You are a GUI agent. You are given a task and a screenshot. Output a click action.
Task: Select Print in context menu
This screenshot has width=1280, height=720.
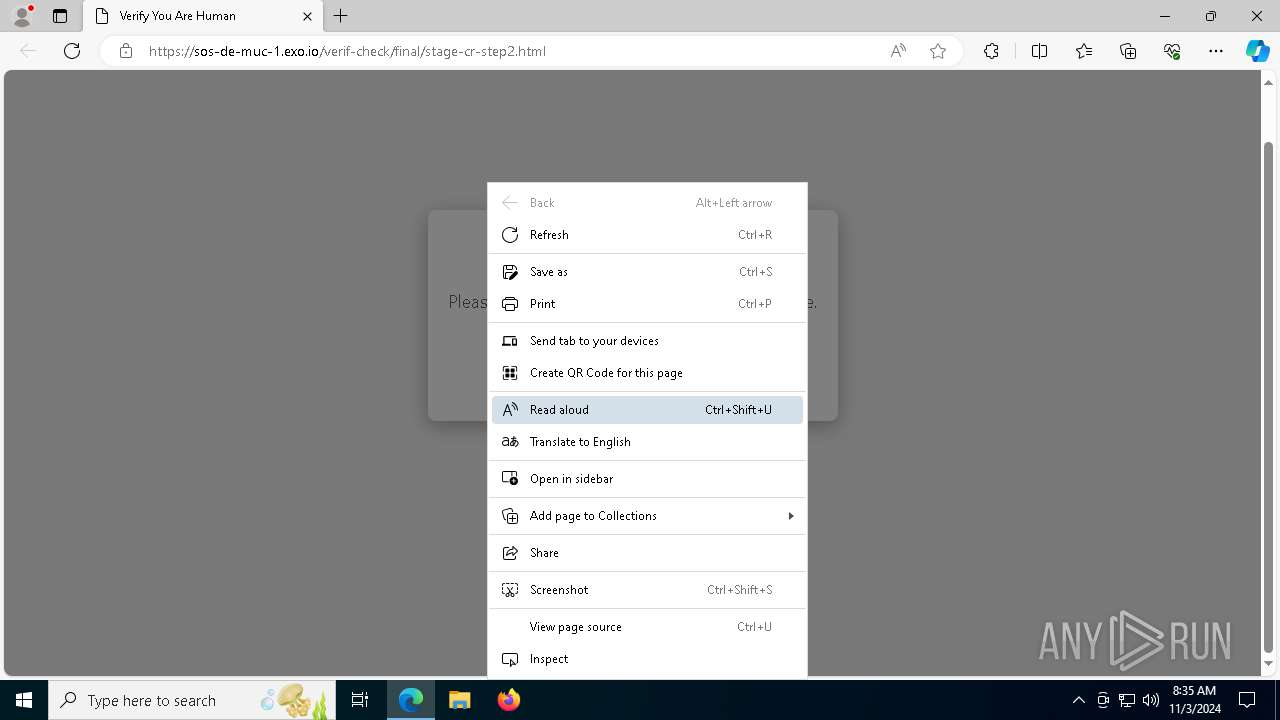tap(647, 304)
